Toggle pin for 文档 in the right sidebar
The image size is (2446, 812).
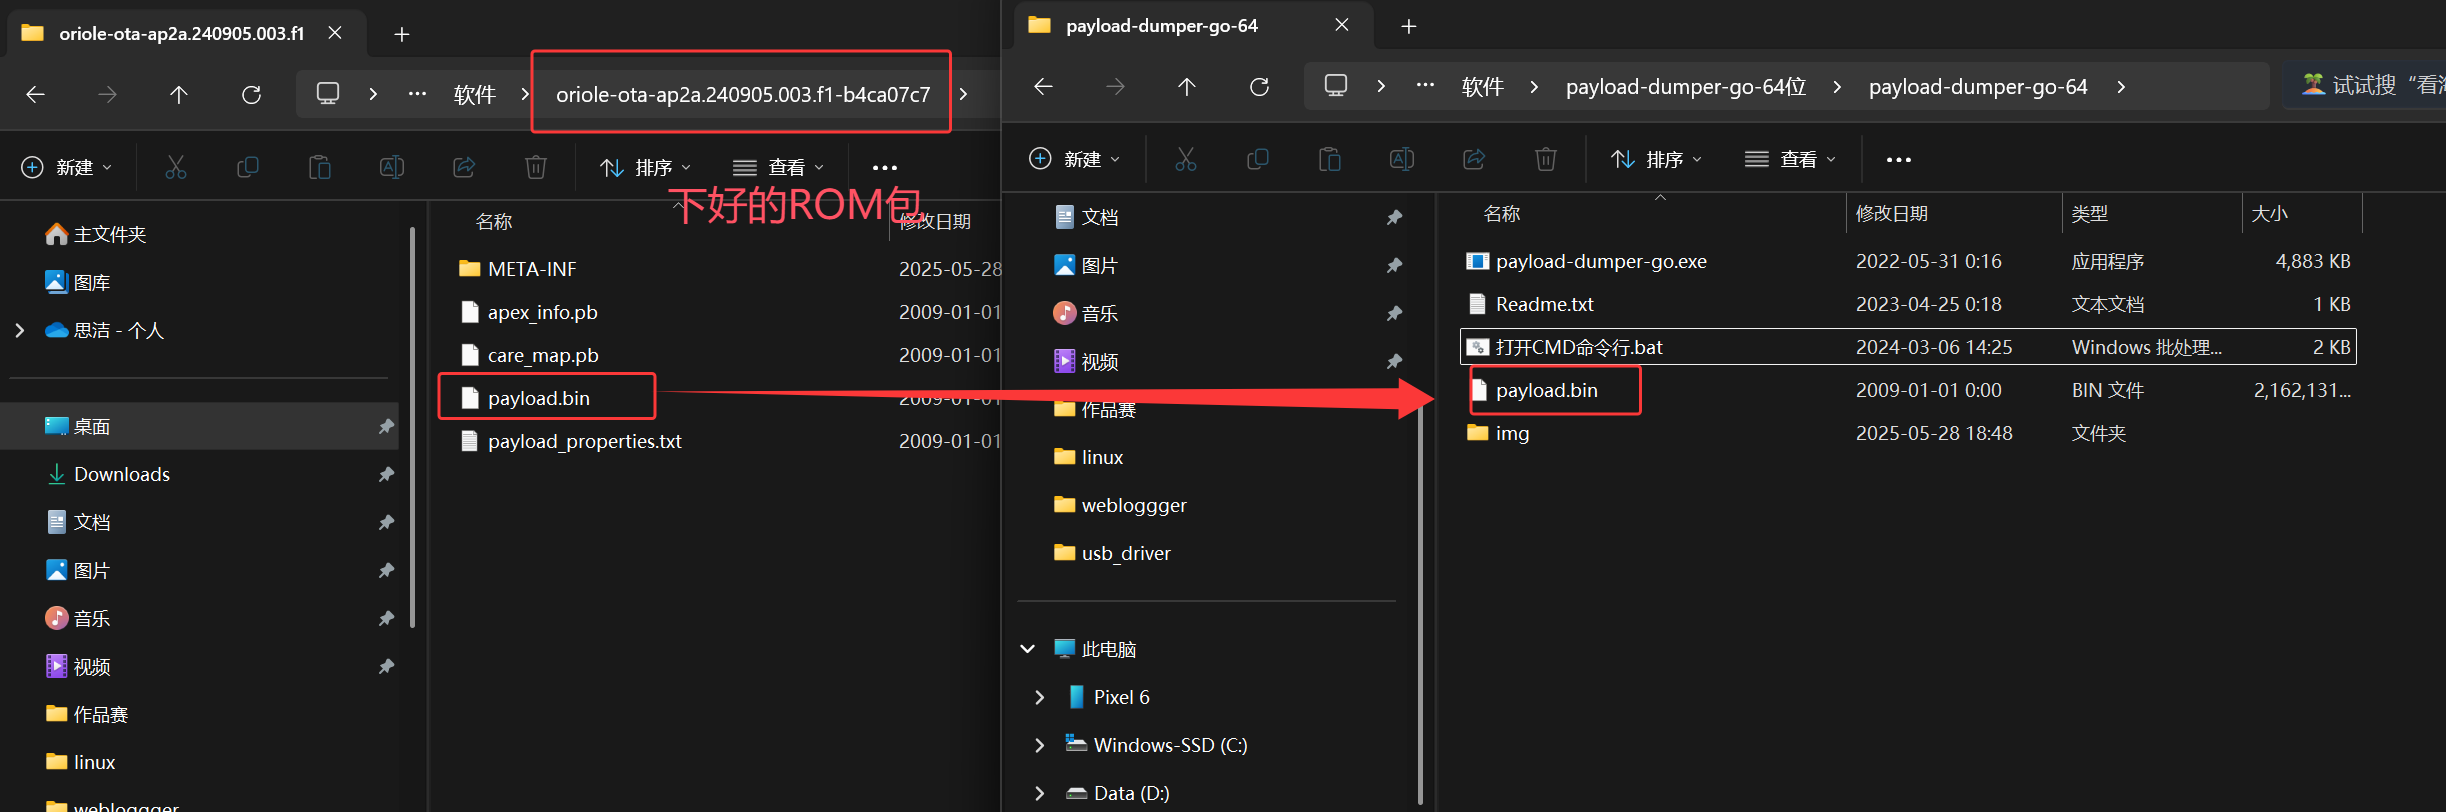[x=1394, y=218]
